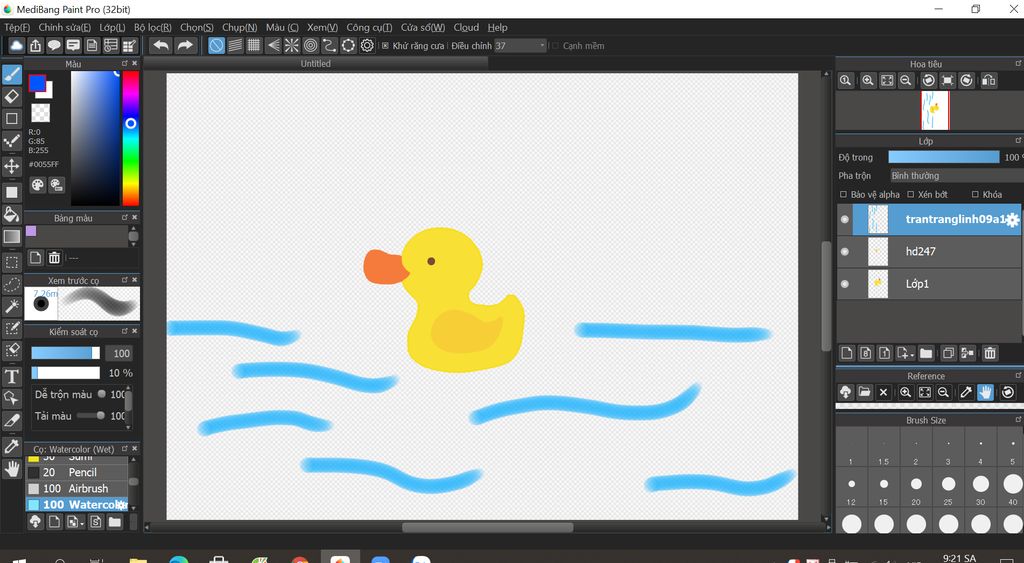Duplicate layer icon in Layer panel

coord(949,353)
